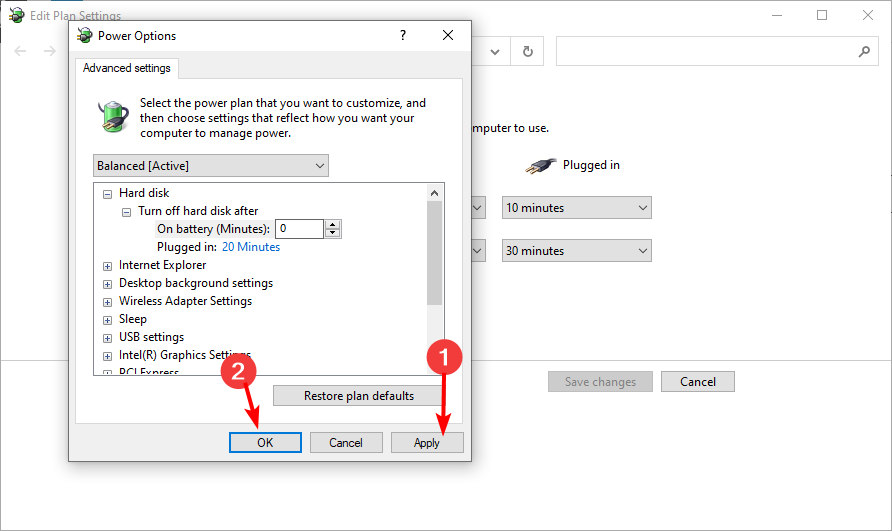Screen dimensions: 892x531
Task: Open the Balanced [Active] power plan dropdown
Action: (x=210, y=166)
